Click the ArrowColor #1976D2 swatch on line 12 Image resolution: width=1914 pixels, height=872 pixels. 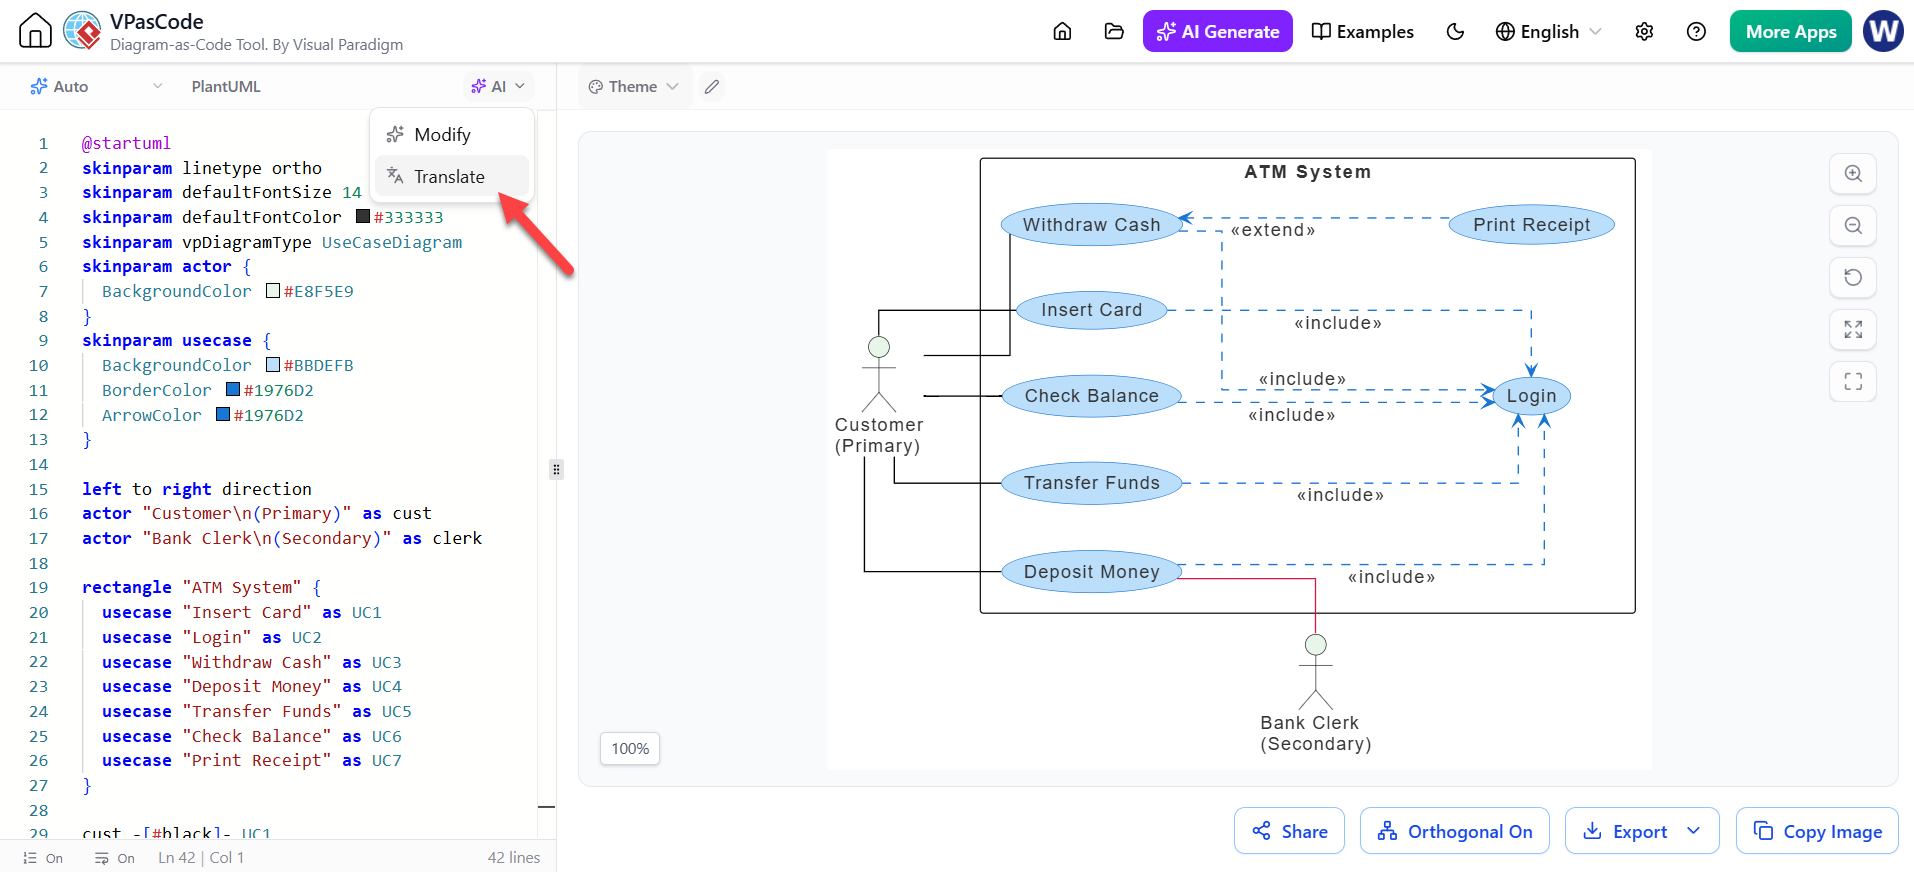point(223,415)
